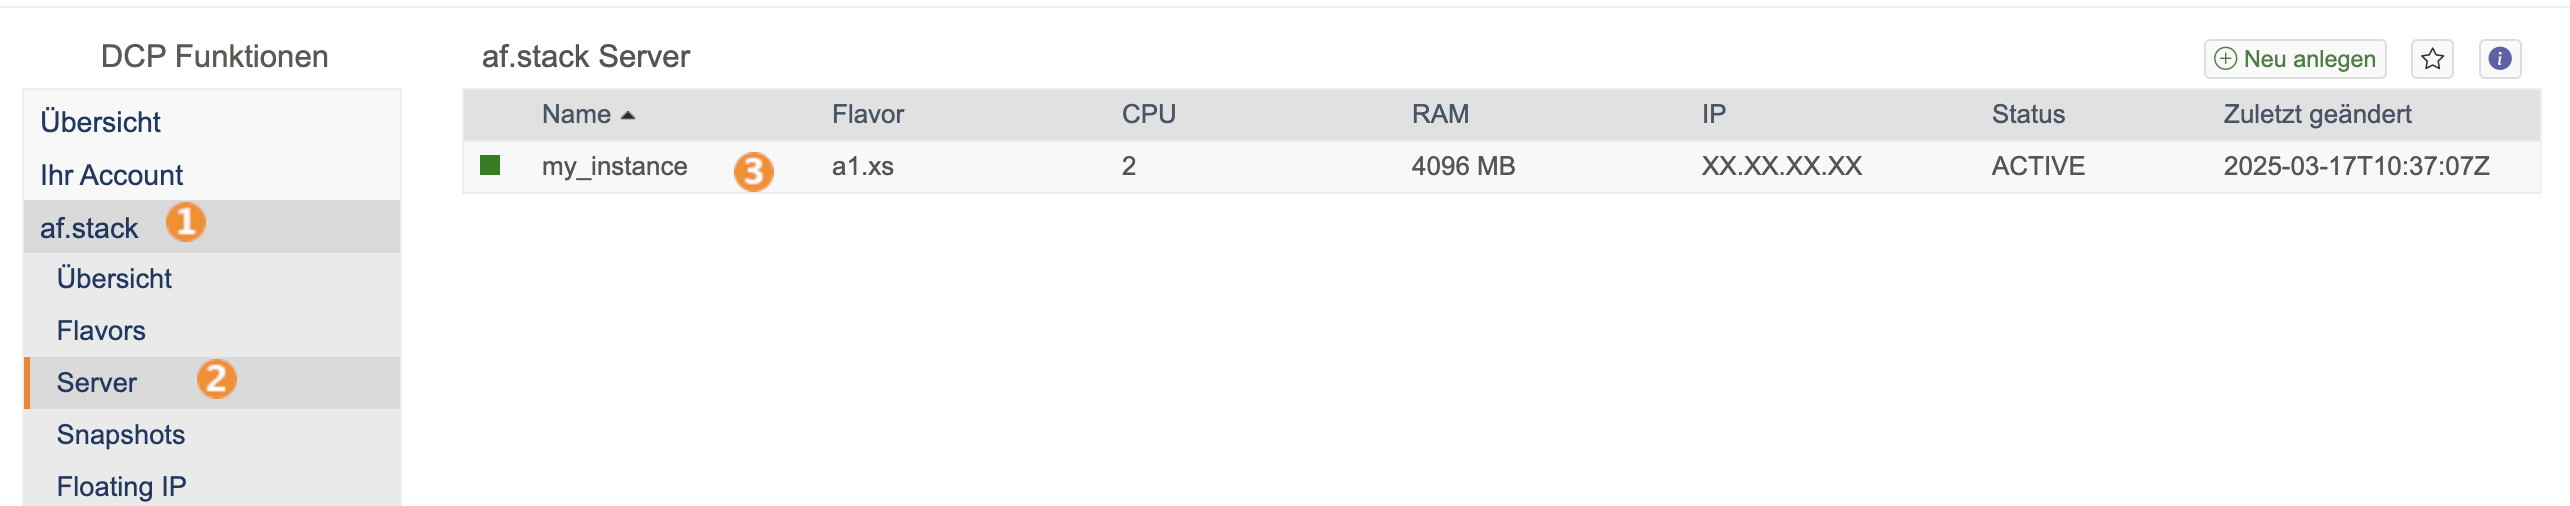Click the star favorite icon

(2432, 59)
